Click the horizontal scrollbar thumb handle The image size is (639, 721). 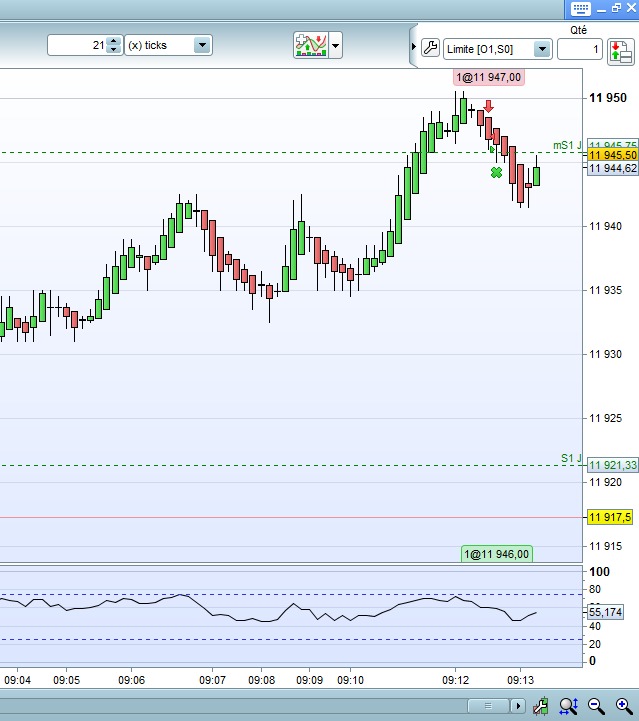click(488, 706)
